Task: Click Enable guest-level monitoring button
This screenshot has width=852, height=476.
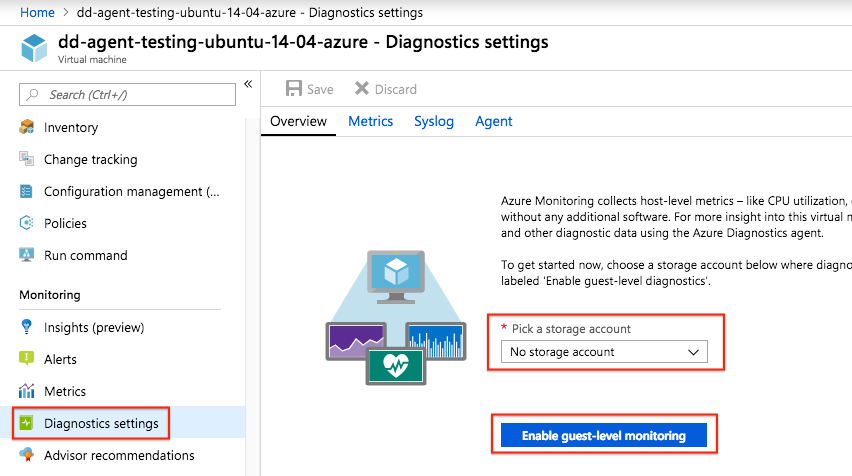Action: pos(604,435)
